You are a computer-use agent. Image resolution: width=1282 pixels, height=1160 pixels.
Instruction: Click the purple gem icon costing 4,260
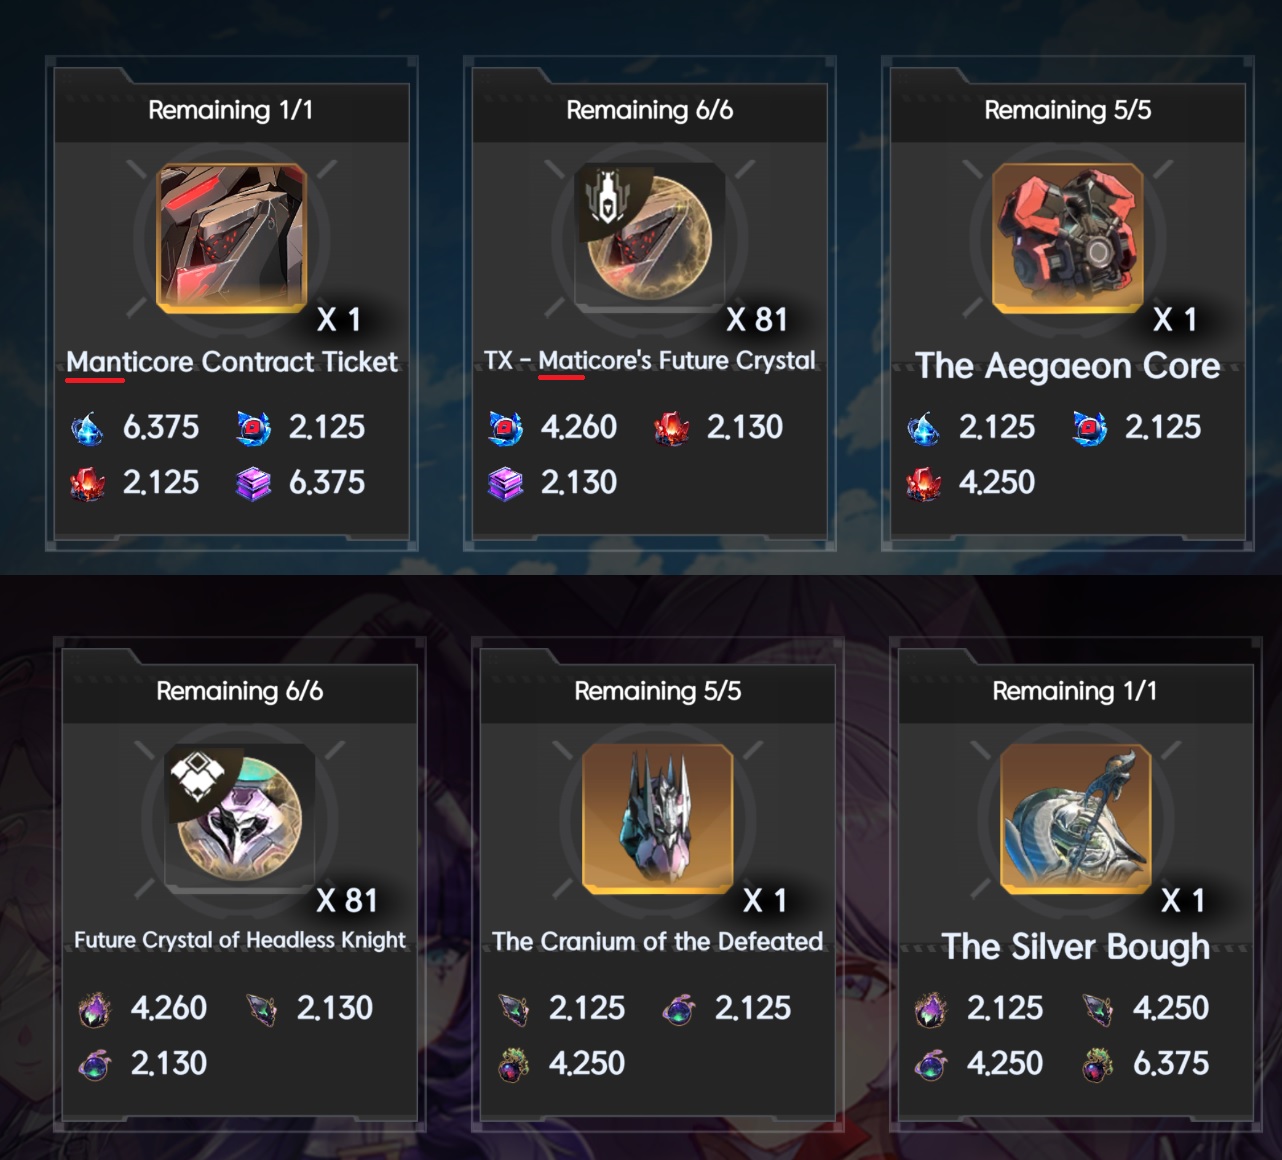coord(95,1009)
